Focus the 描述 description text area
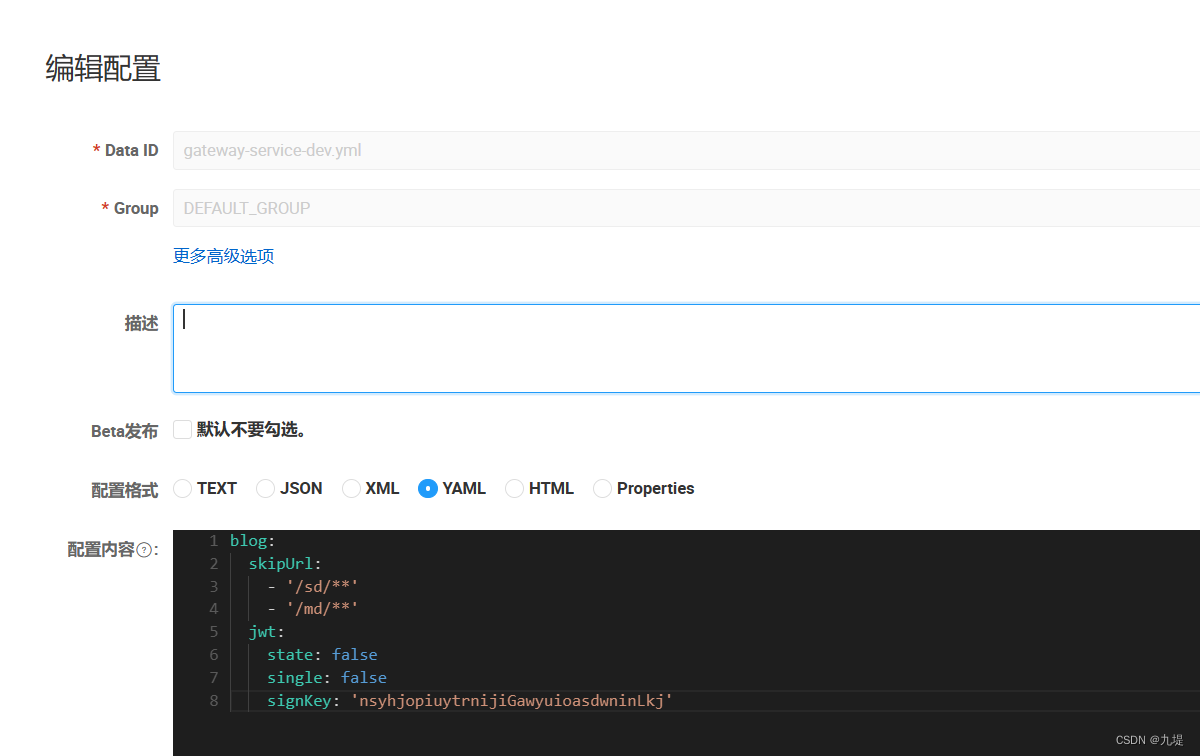Image resolution: width=1200 pixels, height=756 pixels. click(x=686, y=348)
